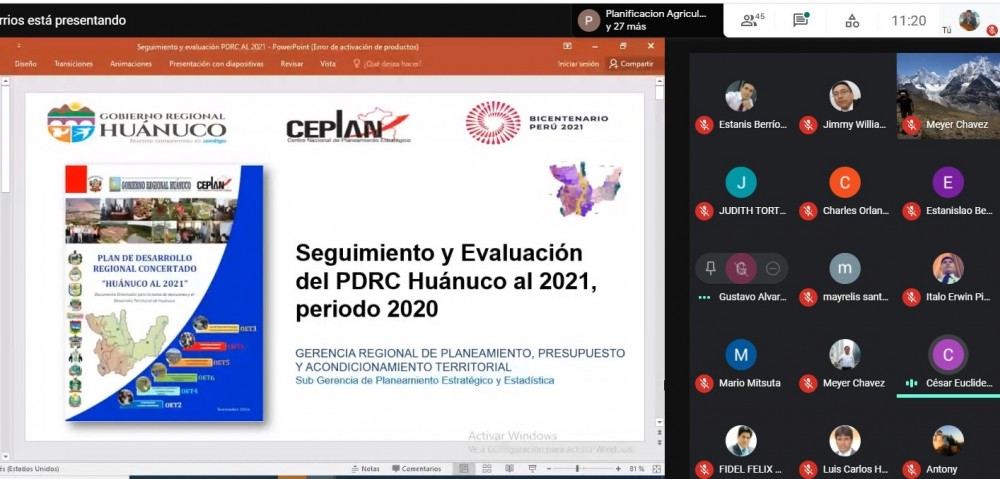Click Iniciar sesión in PowerPoint
This screenshot has width=1000, height=479.
(x=578, y=64)
